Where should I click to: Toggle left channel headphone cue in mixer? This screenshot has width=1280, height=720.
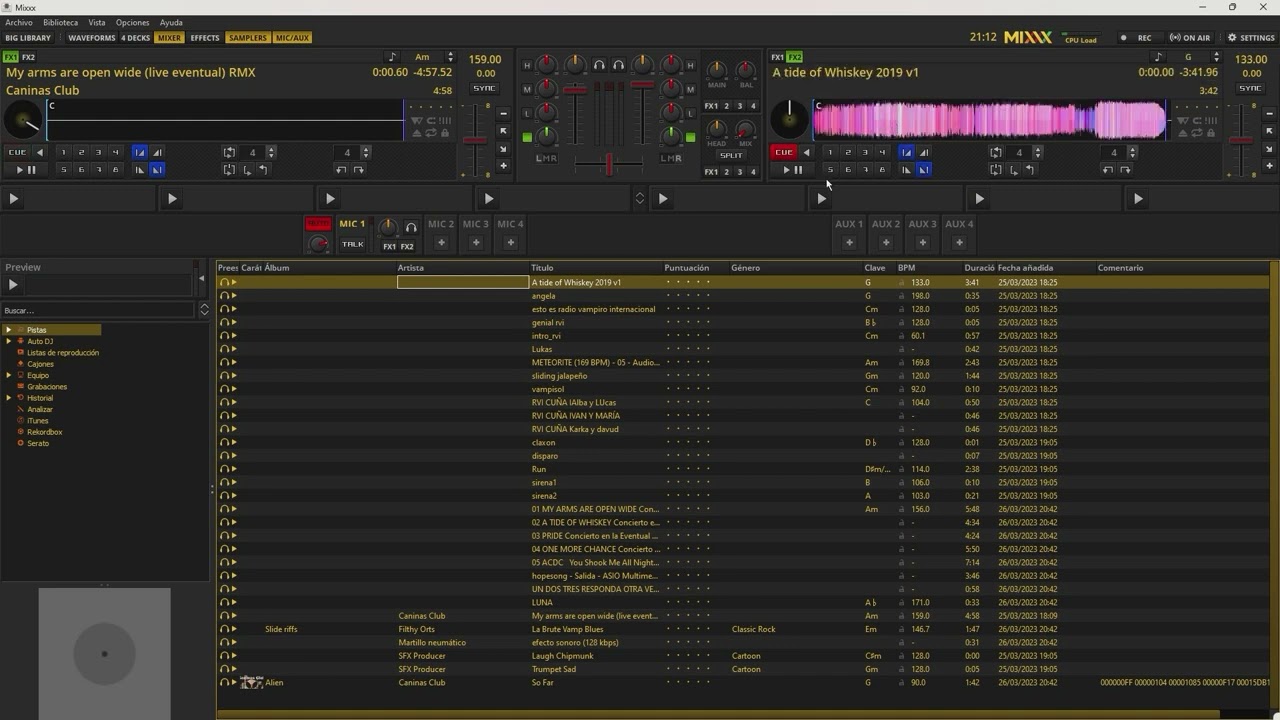point(599,65)
